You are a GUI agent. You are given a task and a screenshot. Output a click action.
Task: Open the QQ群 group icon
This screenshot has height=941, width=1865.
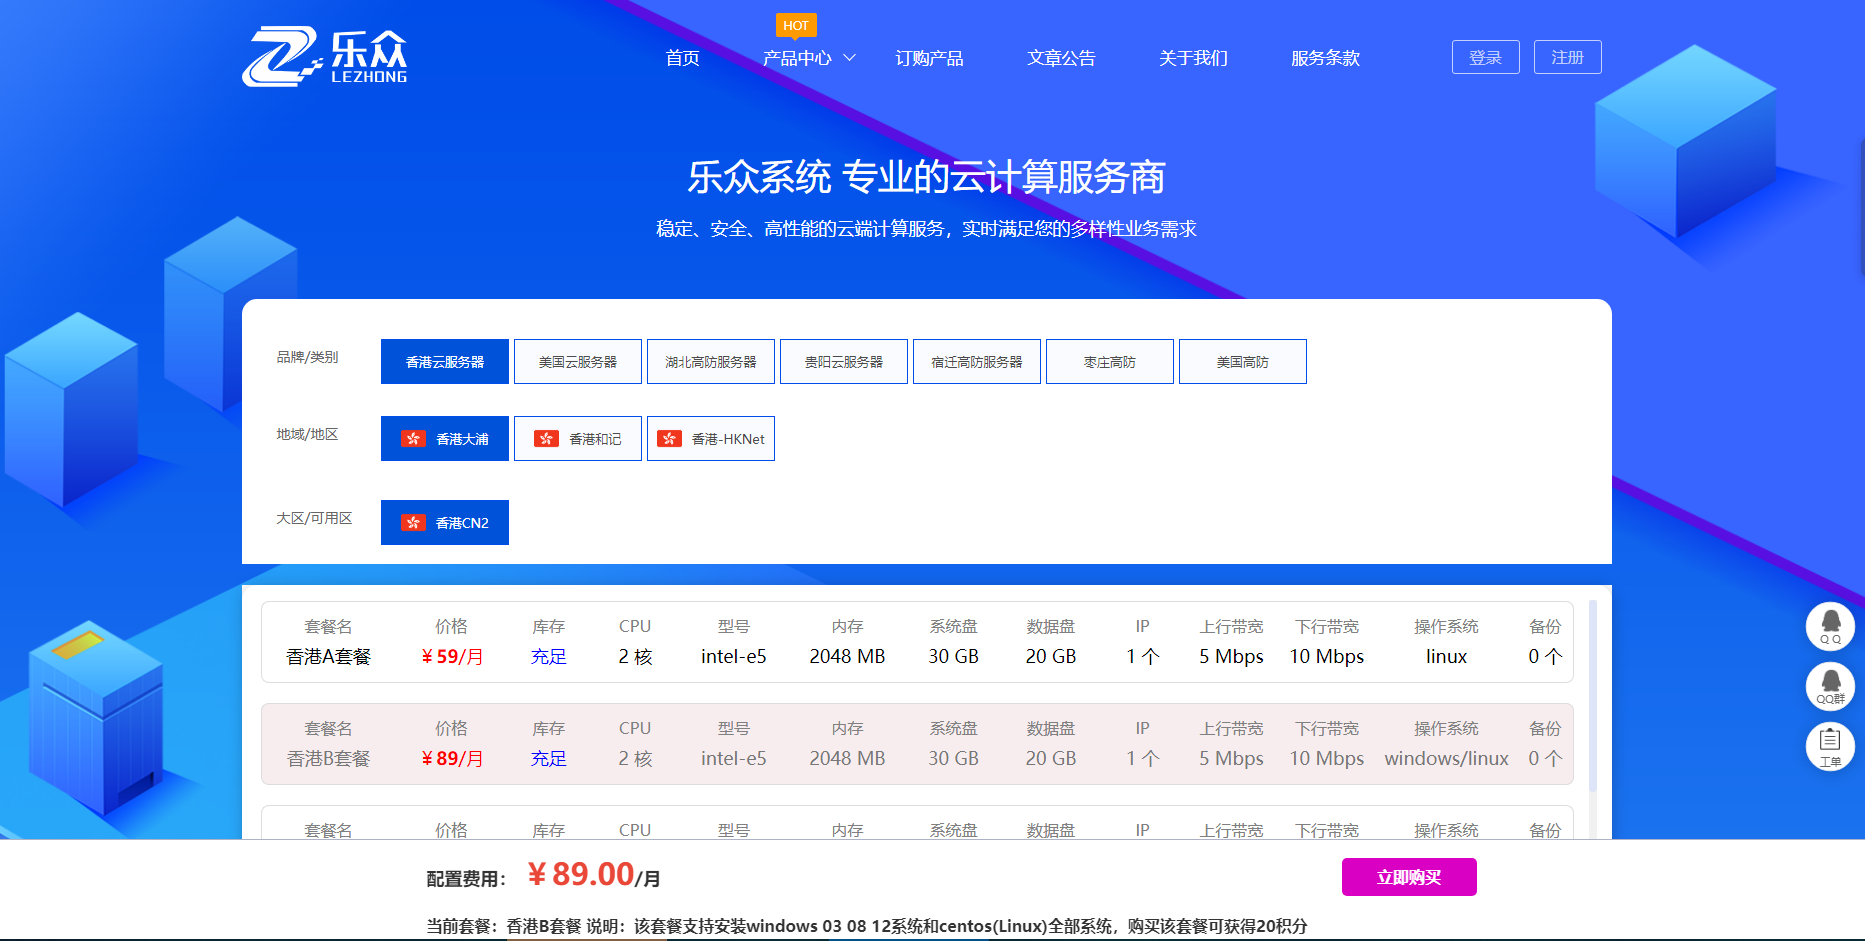[1829, 687]
